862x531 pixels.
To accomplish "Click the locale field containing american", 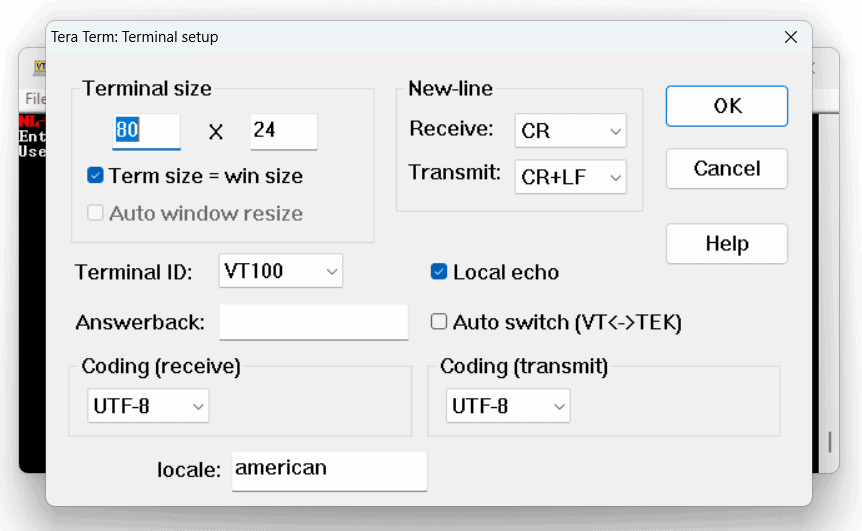I will coord(328,470).
